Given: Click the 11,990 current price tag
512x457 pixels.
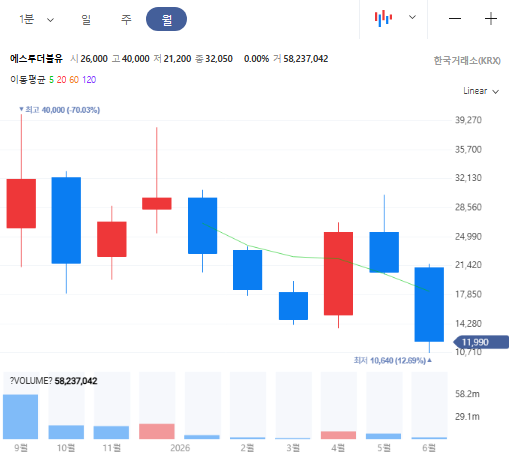Looking at the screenshot, I should [x=481, y=342].
